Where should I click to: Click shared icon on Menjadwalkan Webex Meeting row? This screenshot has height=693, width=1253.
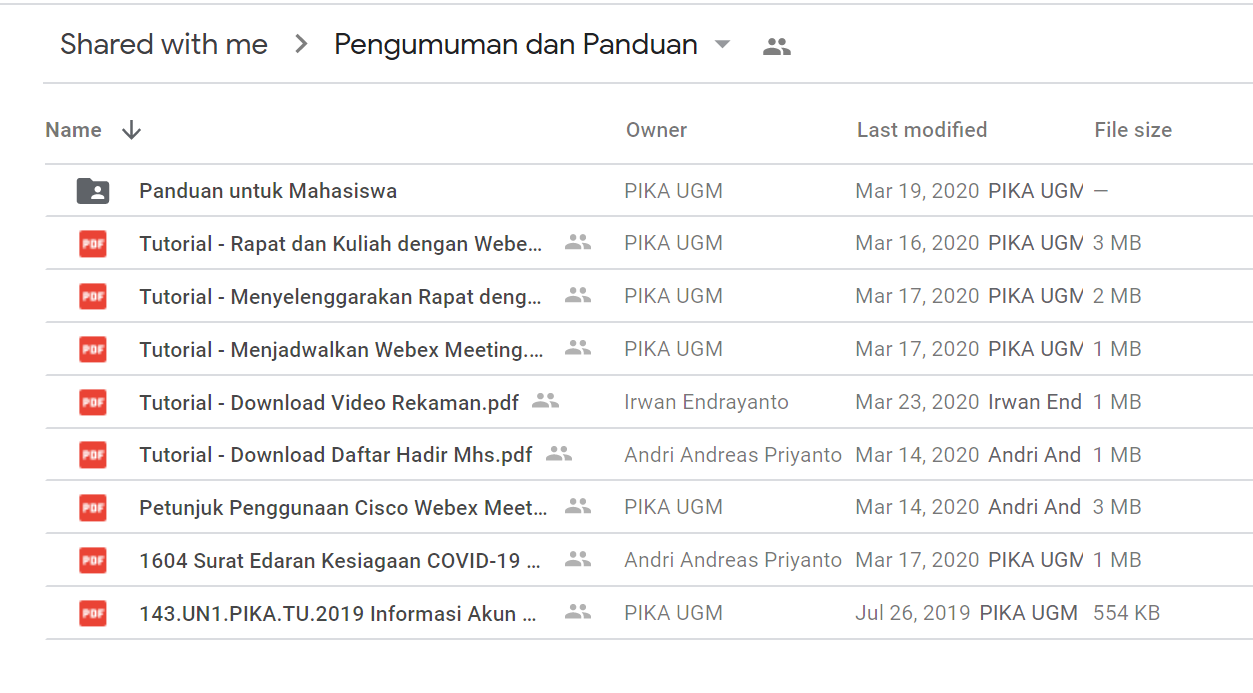tap(578, 348)
